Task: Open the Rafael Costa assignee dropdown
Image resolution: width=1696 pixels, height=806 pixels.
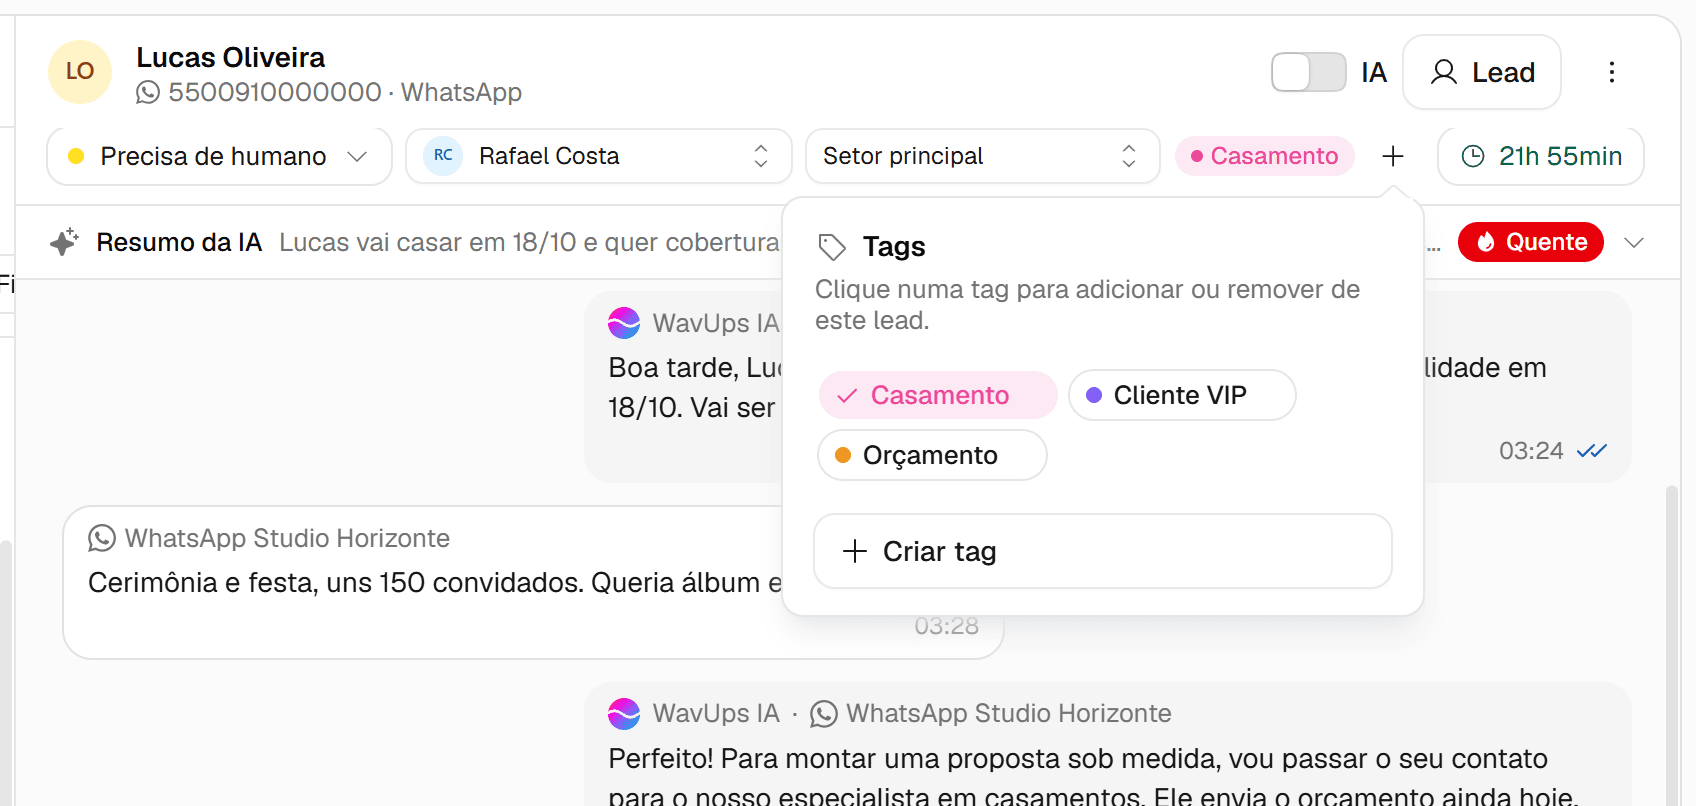Action: (598, 156)
